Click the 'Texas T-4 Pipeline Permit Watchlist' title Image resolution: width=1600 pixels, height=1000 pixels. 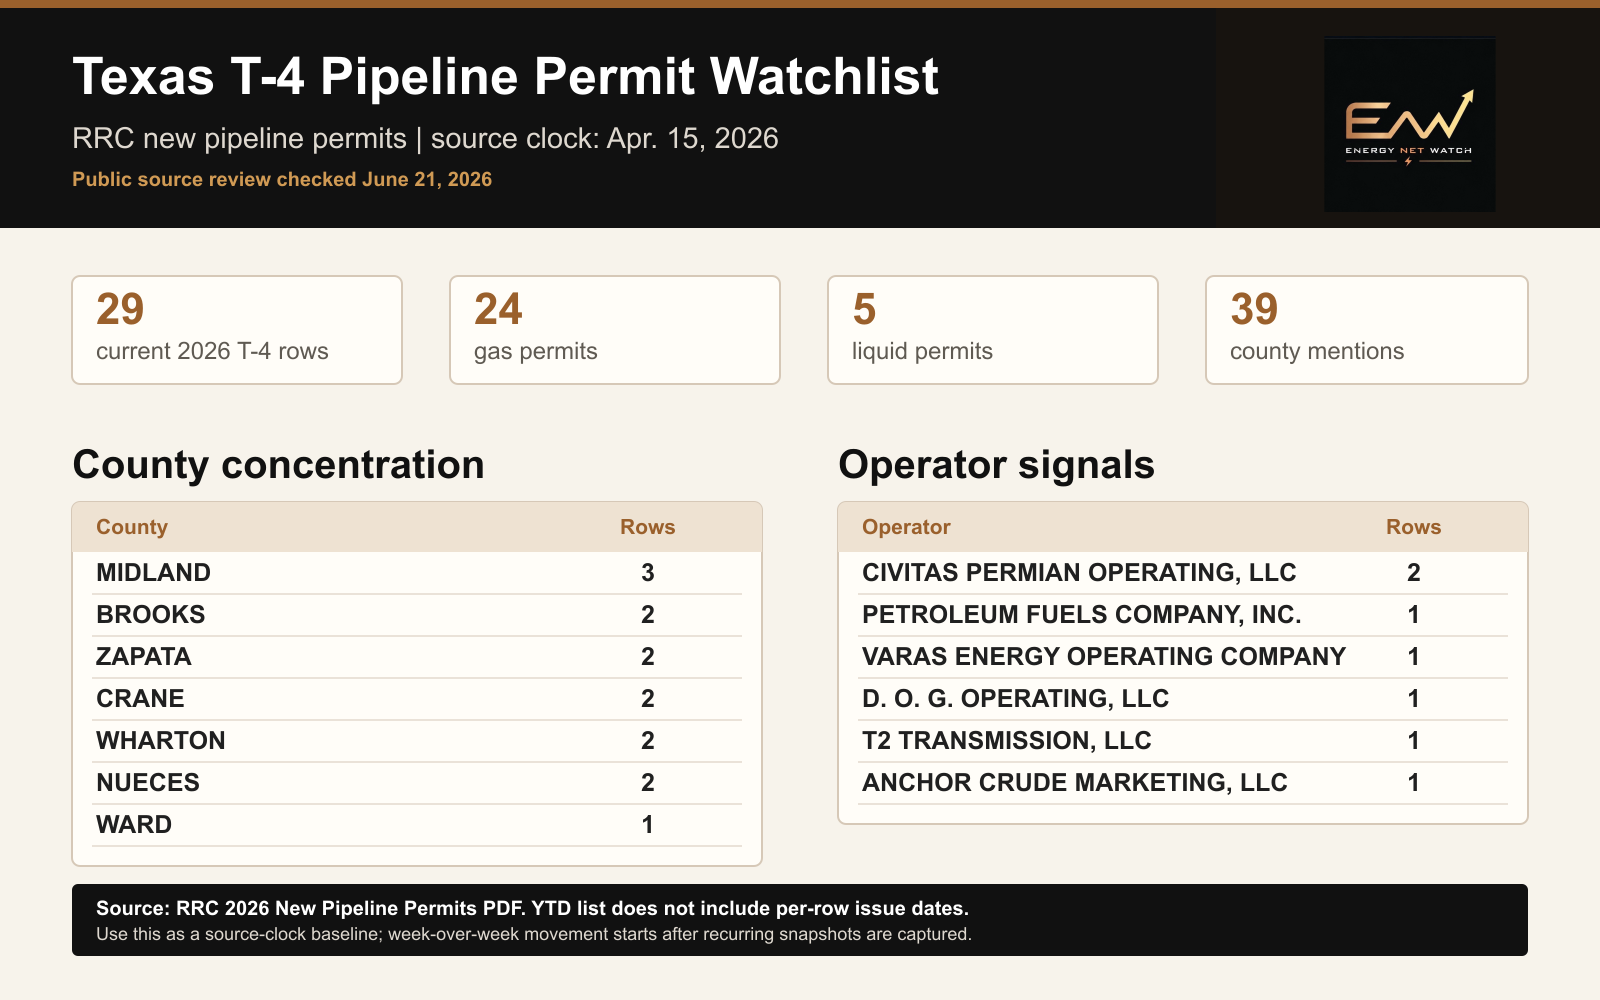coord(505,76)
